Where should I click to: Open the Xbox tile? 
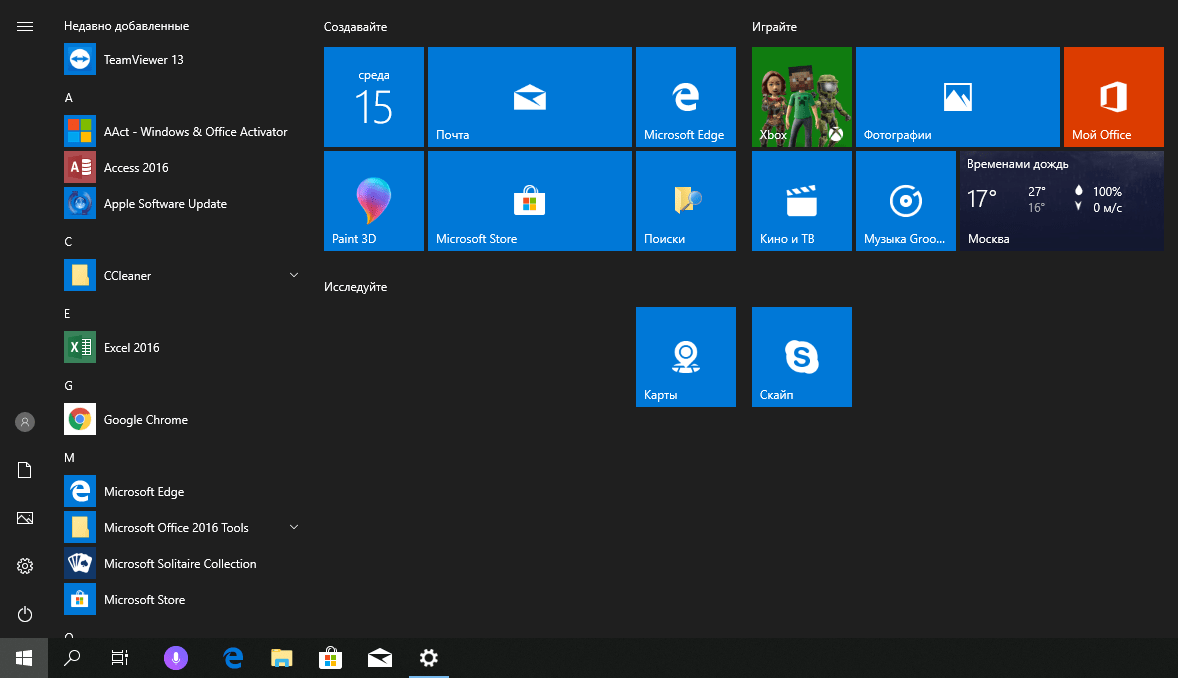click(802, 97)
